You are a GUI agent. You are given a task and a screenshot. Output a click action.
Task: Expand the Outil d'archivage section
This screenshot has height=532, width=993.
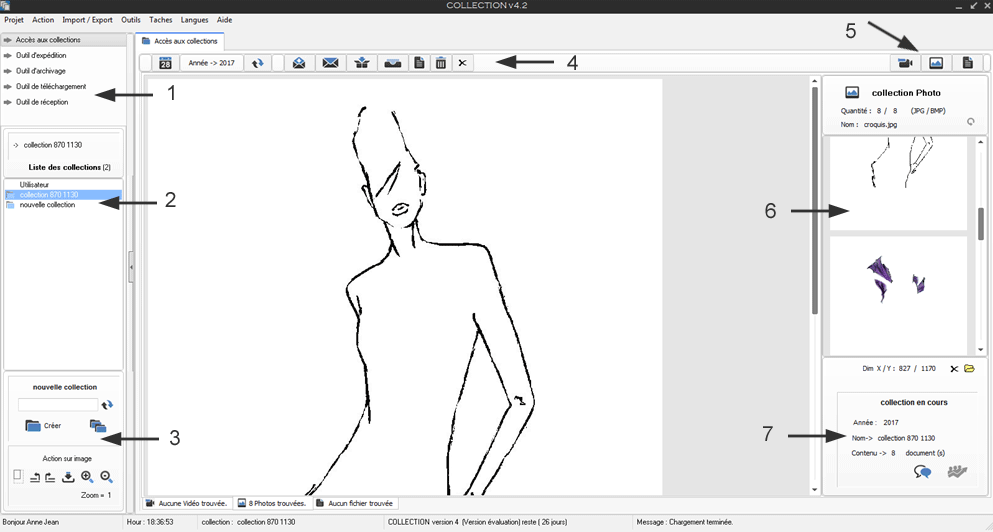(x=41, y=71)
